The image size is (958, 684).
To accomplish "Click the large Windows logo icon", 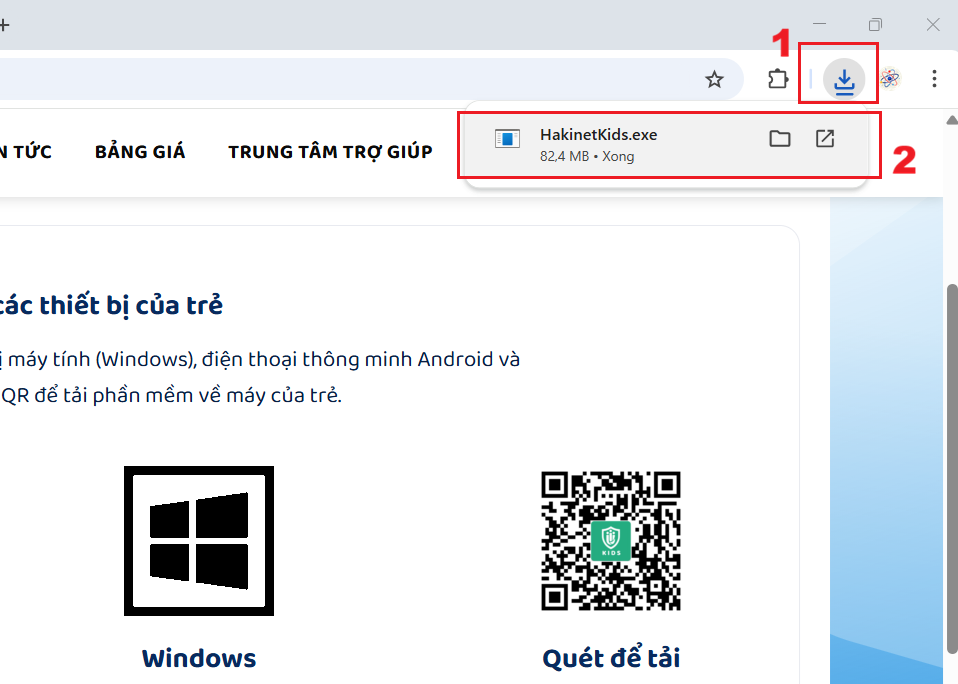I will pos(198,540).
